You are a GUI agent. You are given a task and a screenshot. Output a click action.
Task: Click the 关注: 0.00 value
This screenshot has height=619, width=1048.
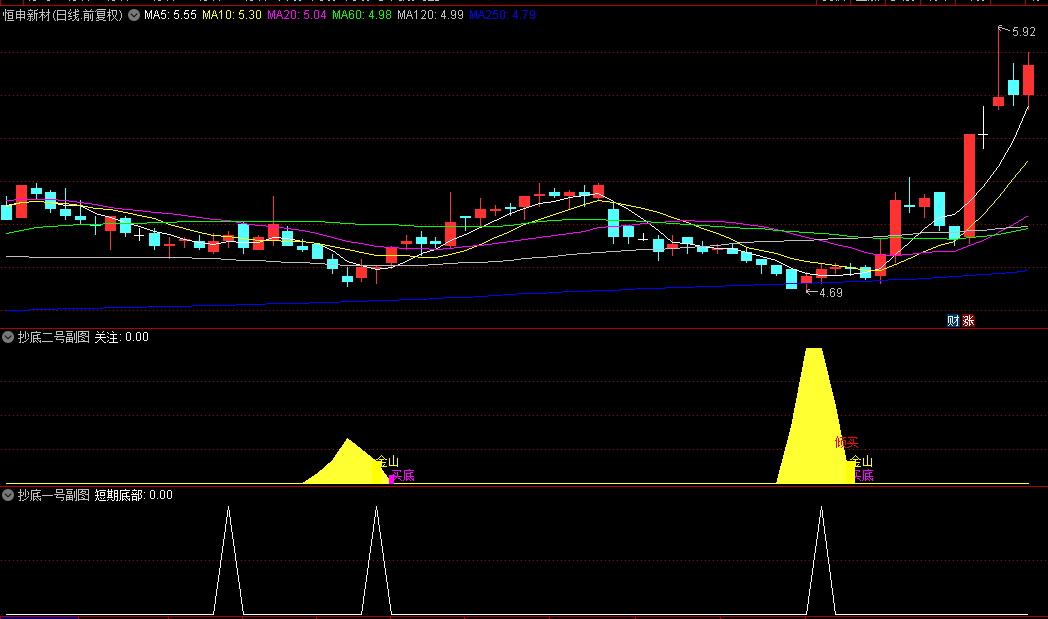122,337
